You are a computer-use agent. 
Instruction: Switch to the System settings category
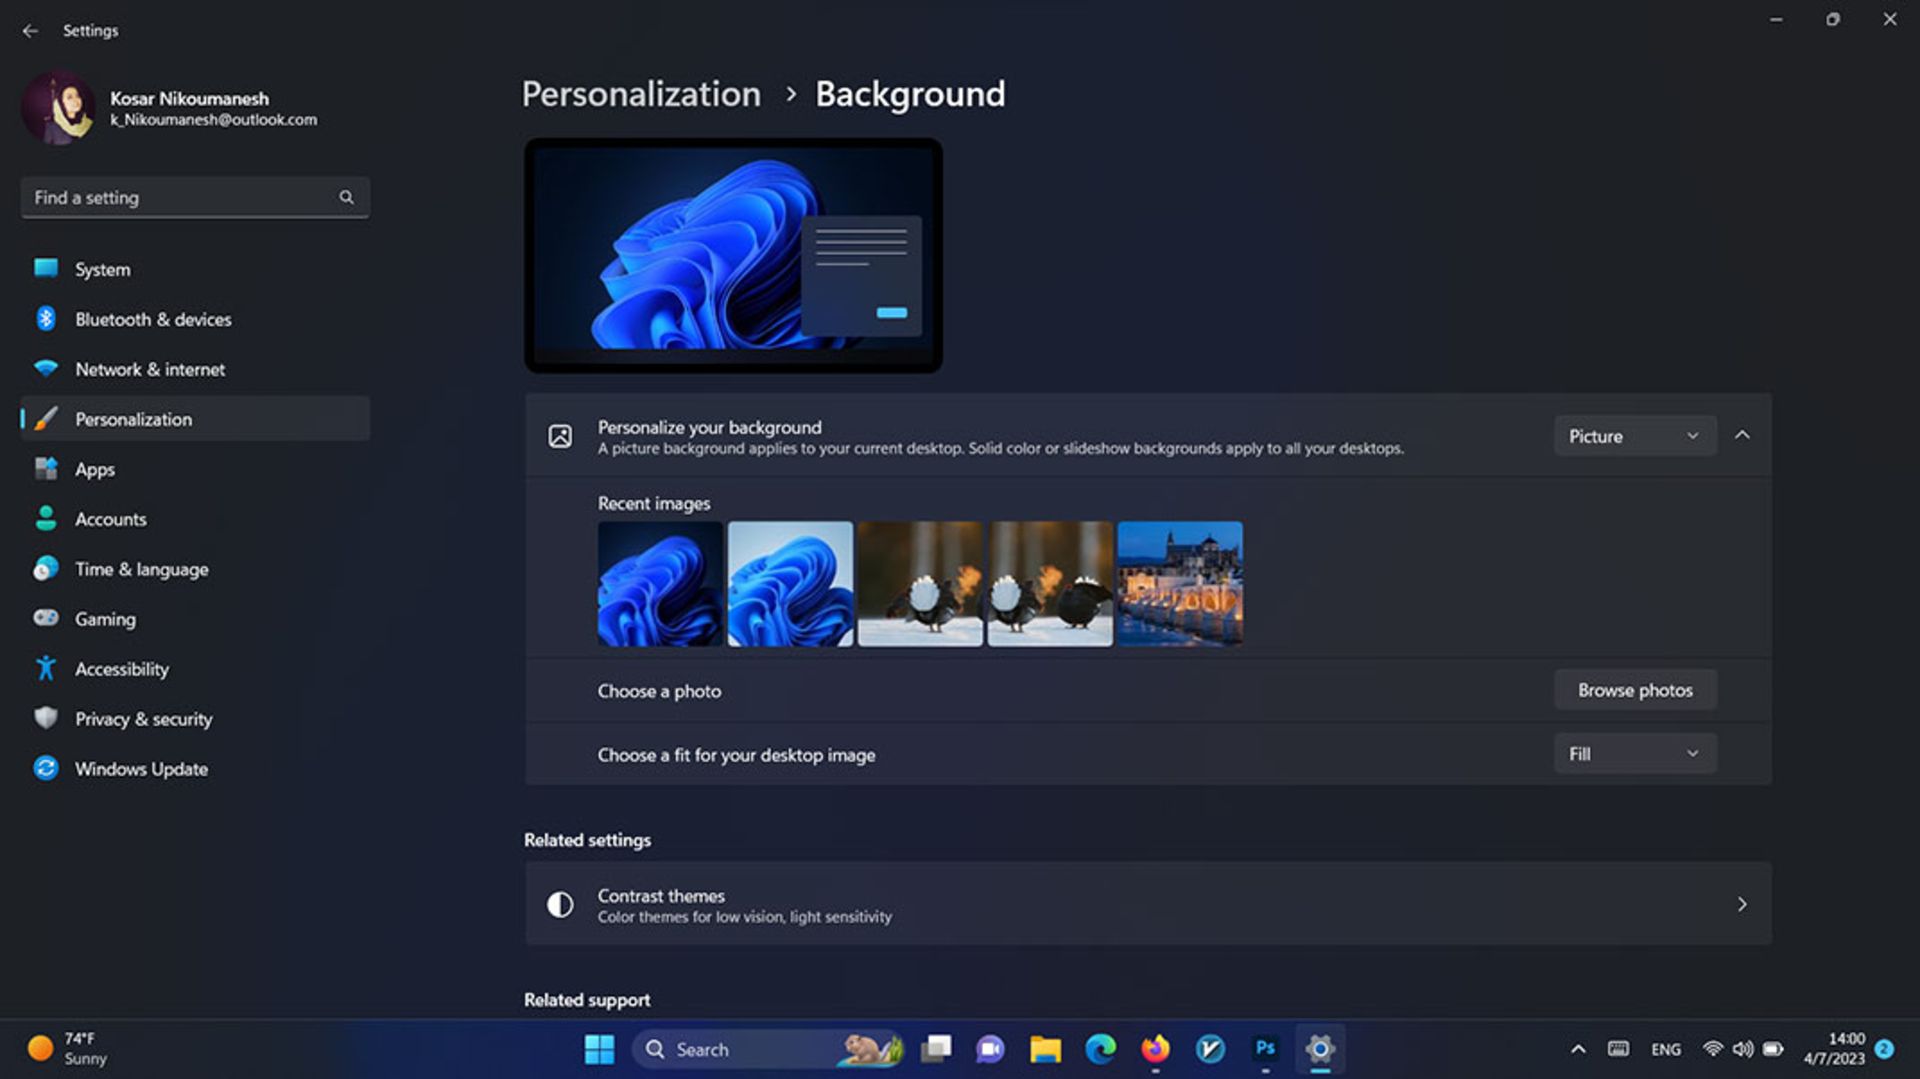coord(102,269)
